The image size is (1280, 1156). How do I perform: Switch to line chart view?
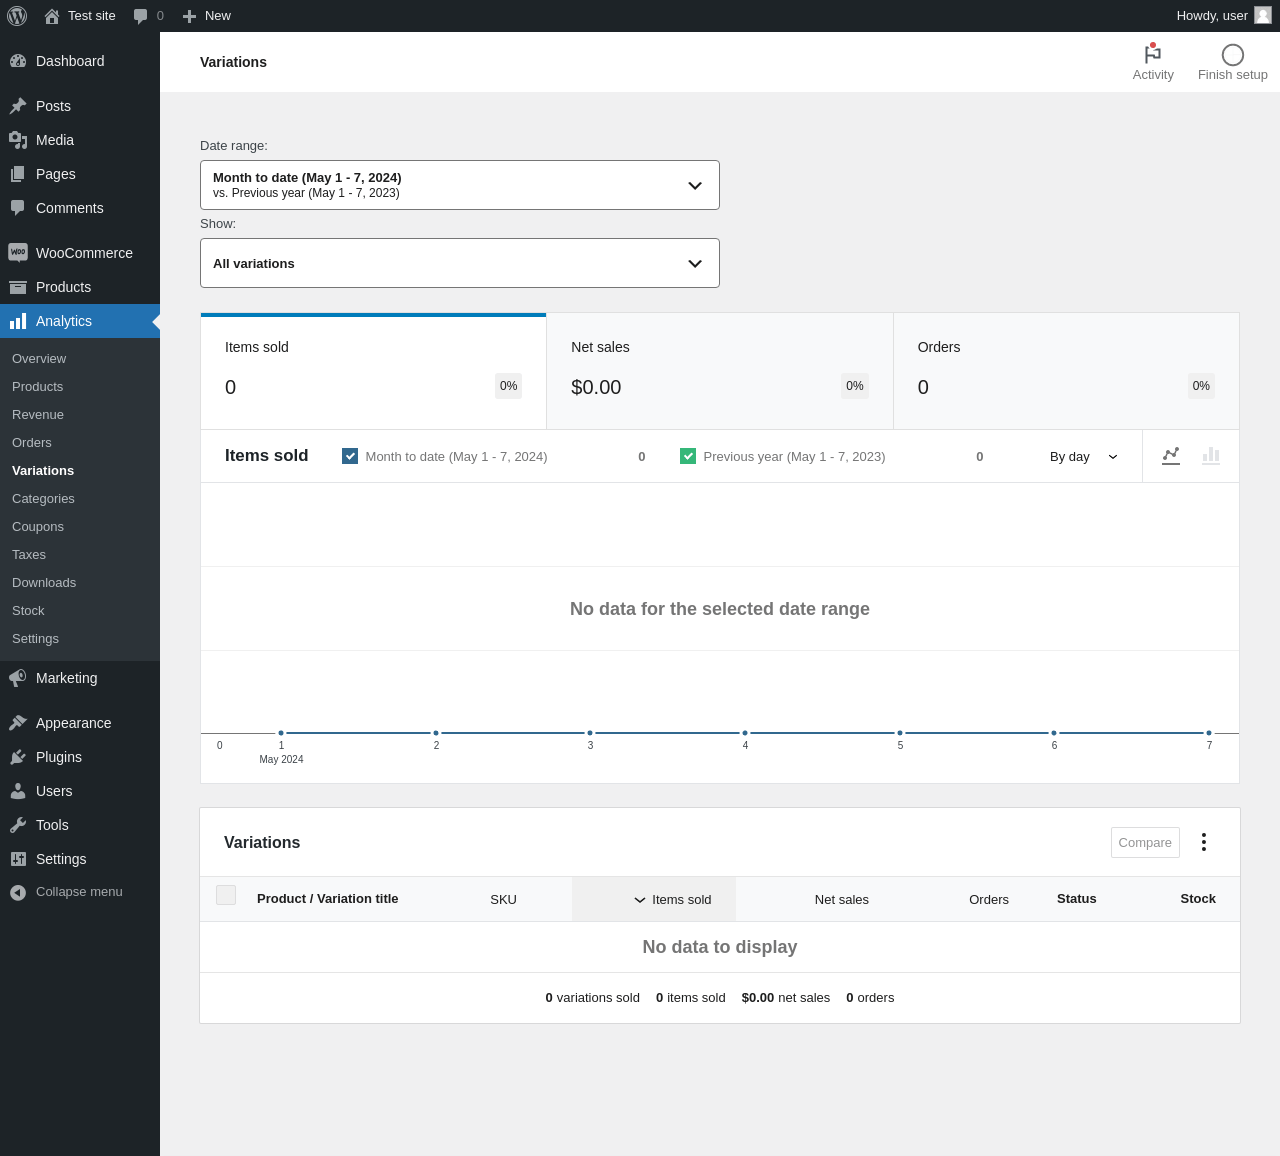click(1171, 456)
